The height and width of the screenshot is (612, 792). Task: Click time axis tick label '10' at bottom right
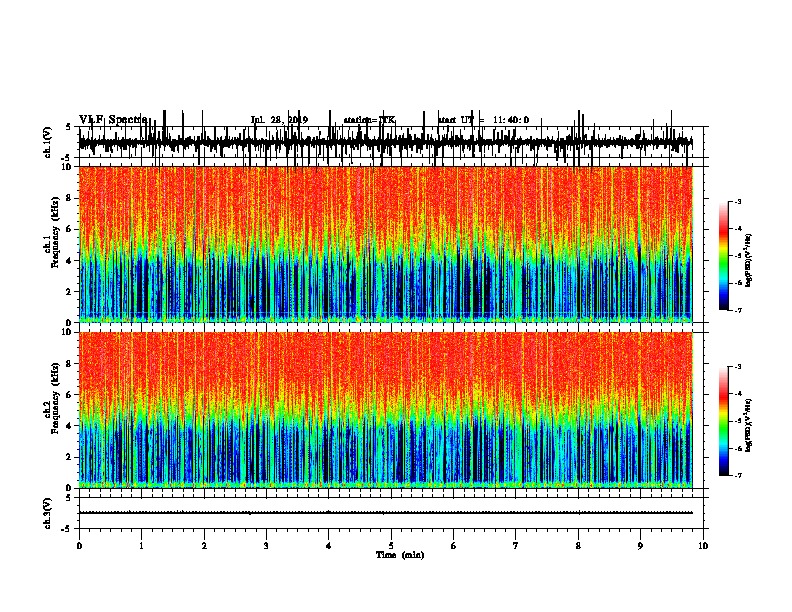pos(703,546)
